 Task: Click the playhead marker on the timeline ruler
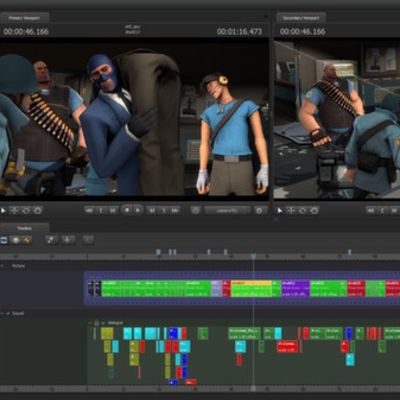(253, 256)
